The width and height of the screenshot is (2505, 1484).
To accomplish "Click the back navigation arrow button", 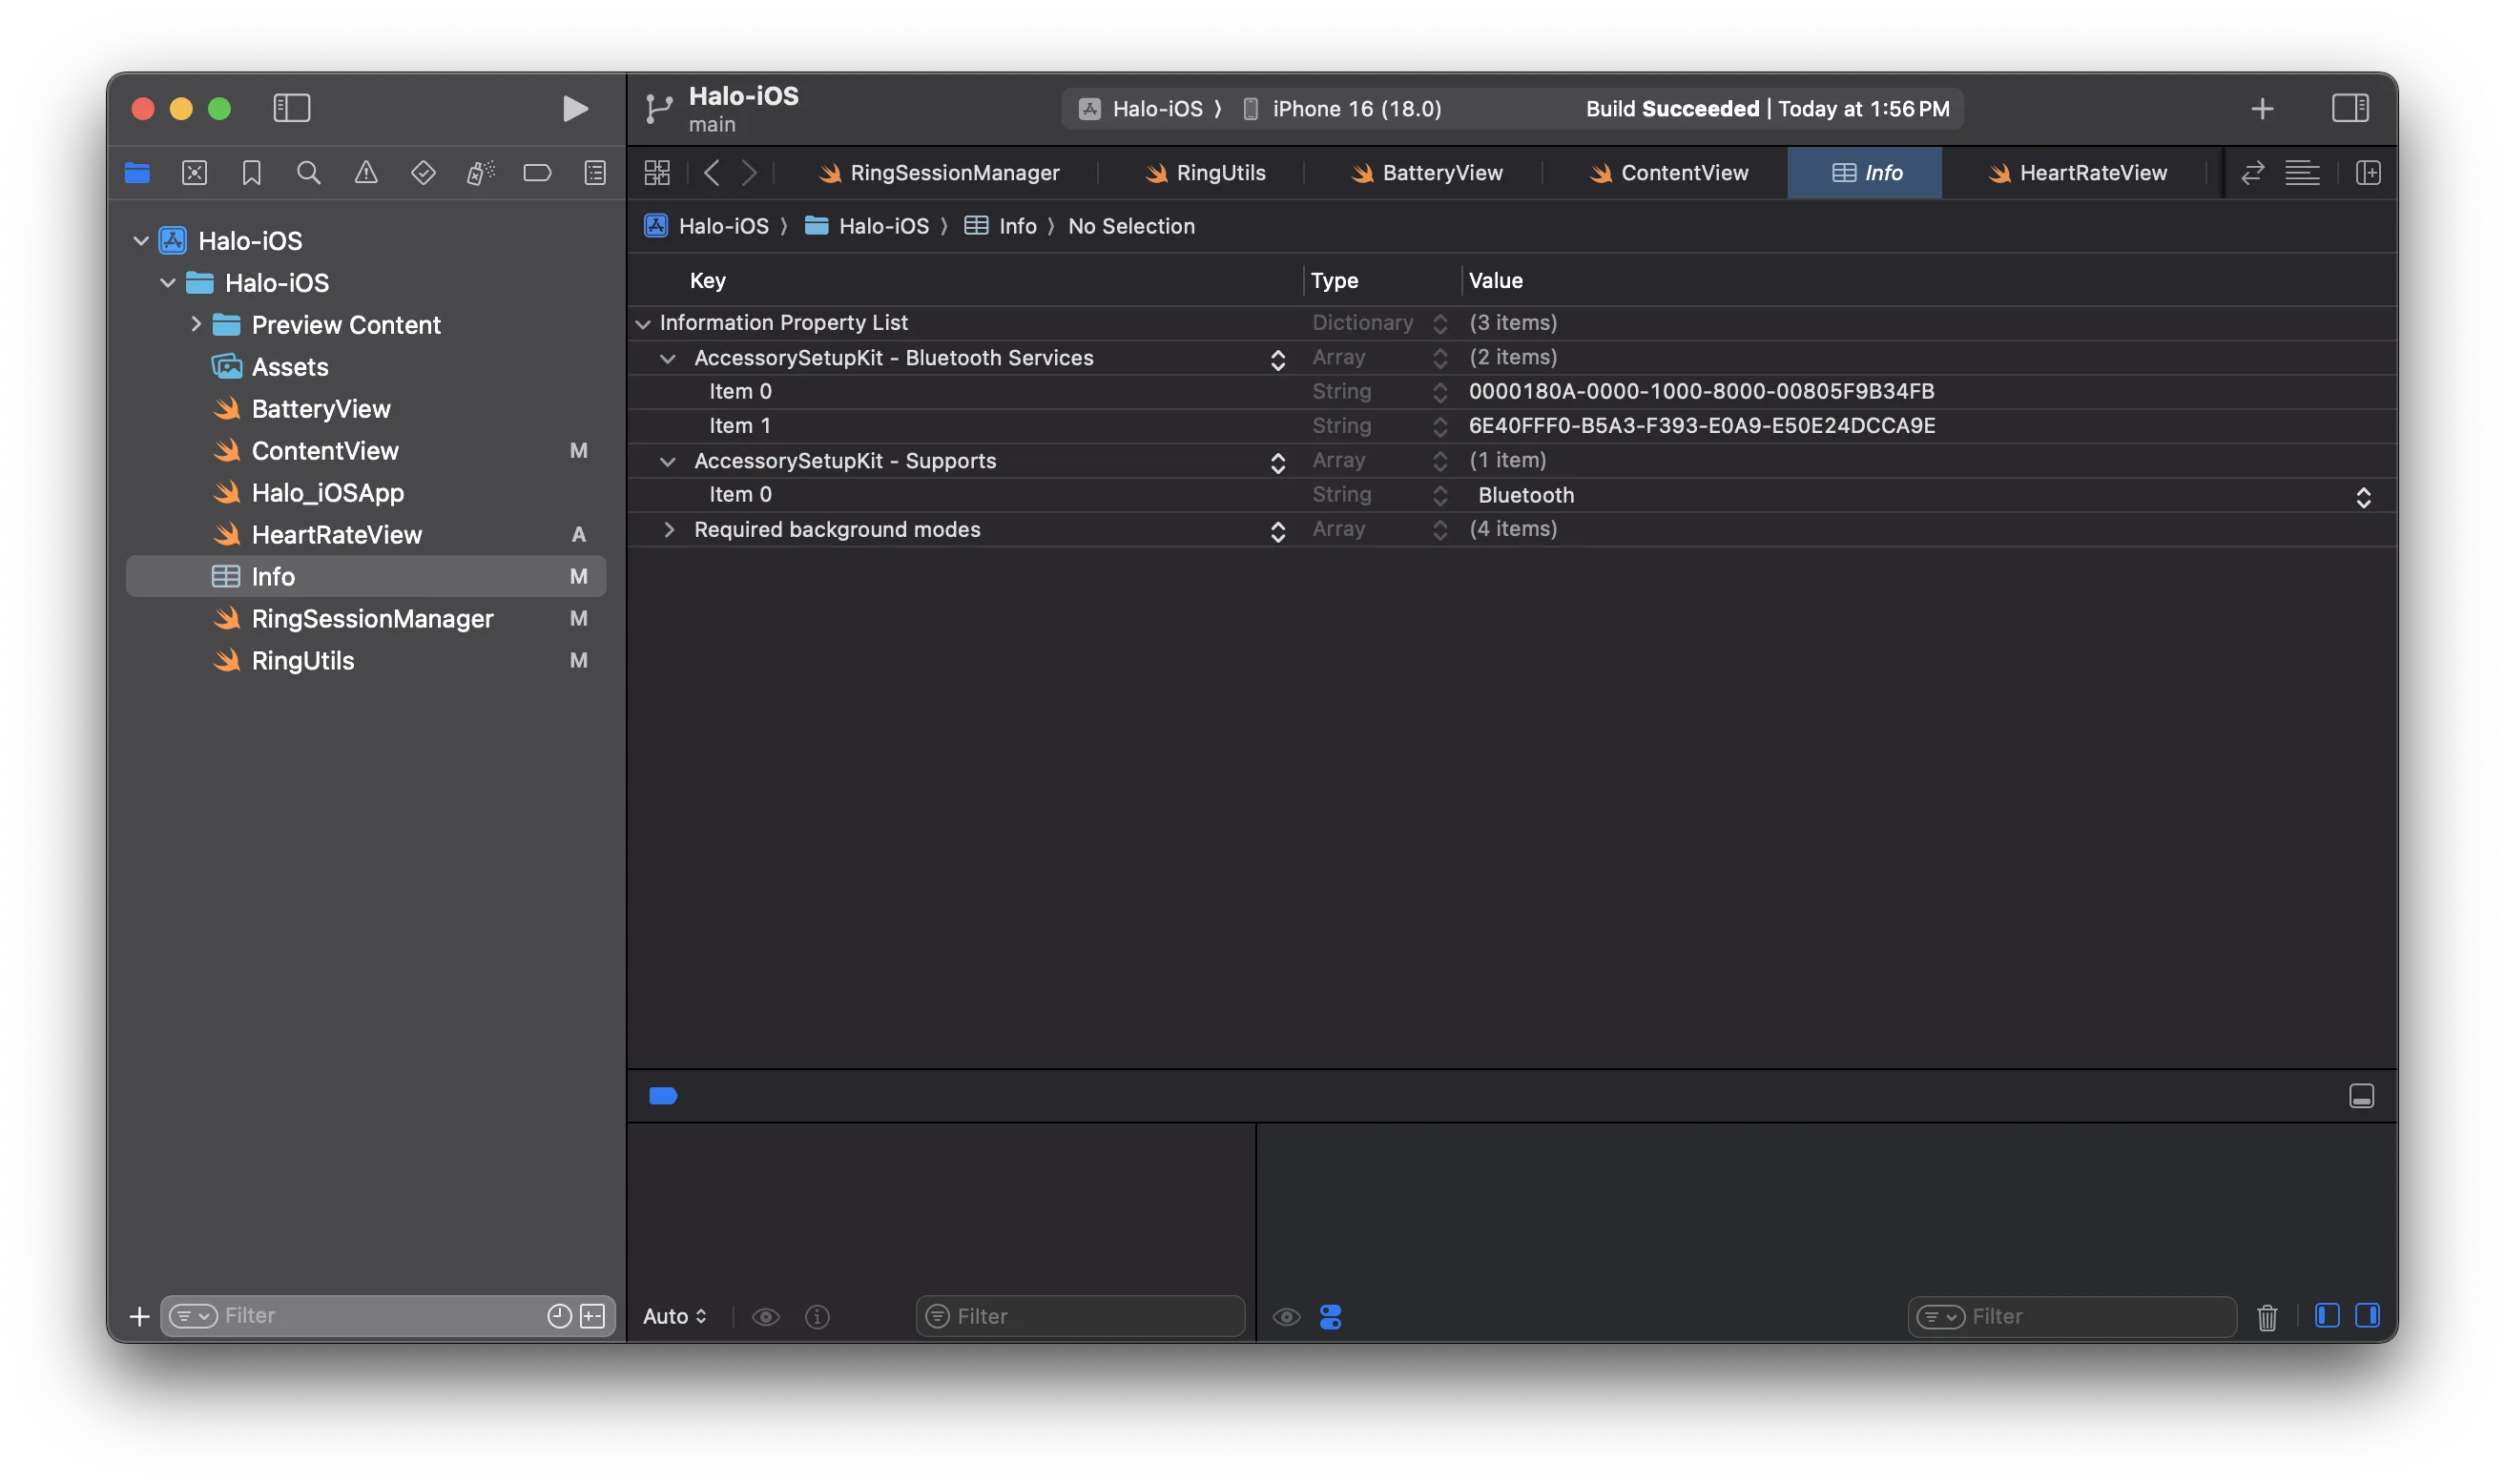I will coord(710,172).
